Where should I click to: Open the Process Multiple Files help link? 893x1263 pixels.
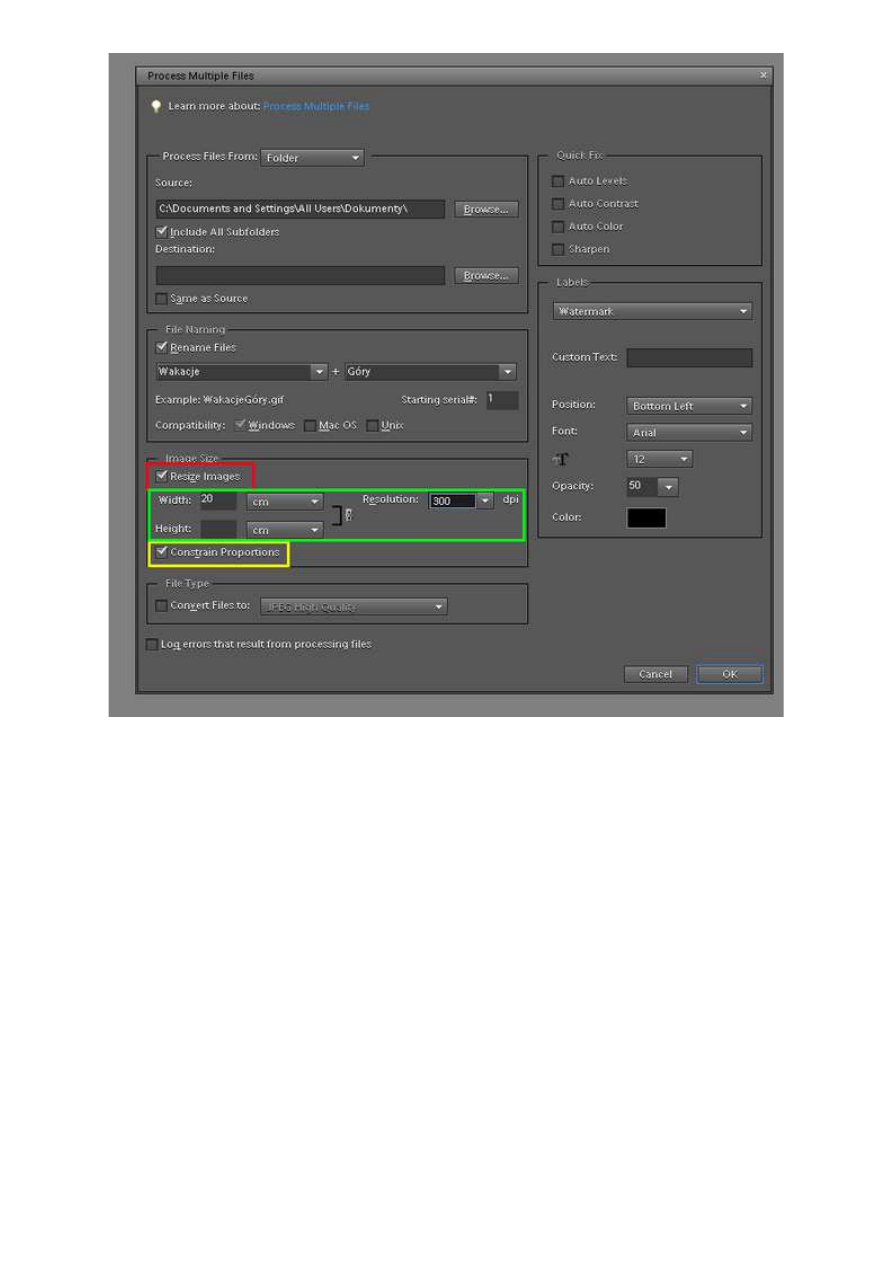[316, 106]
